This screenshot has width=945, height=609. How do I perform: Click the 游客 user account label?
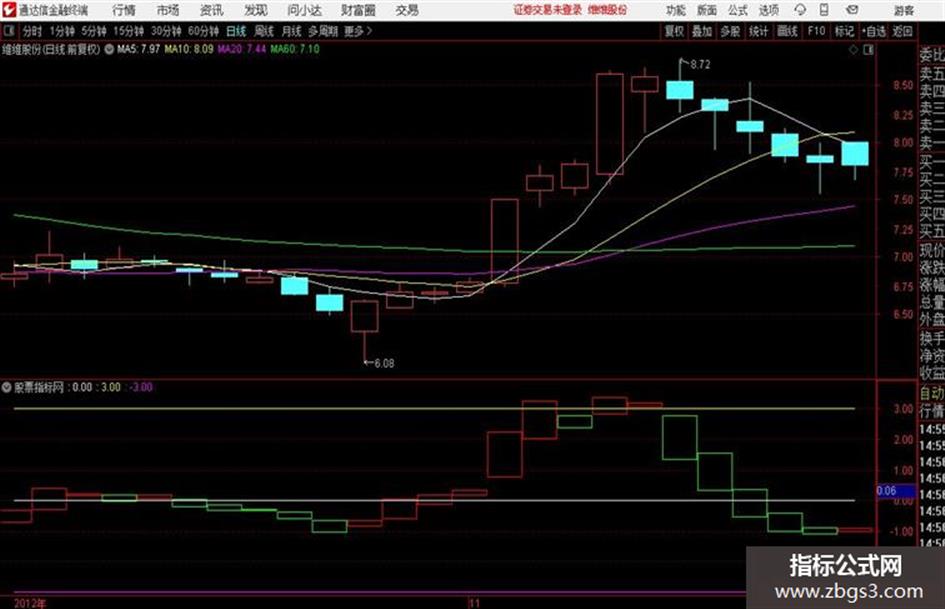tap(904, 10)
